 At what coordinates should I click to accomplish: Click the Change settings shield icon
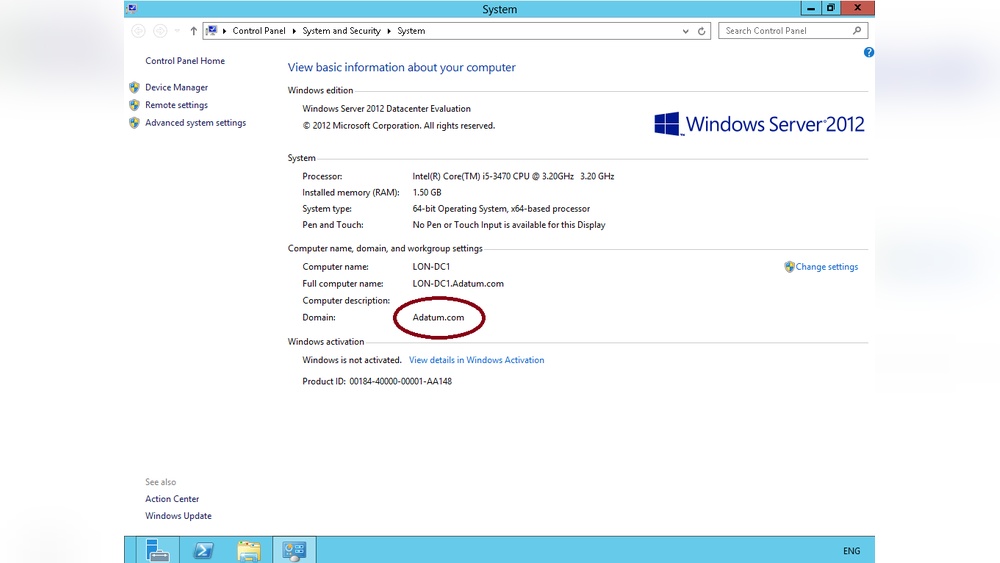[790, 267]
